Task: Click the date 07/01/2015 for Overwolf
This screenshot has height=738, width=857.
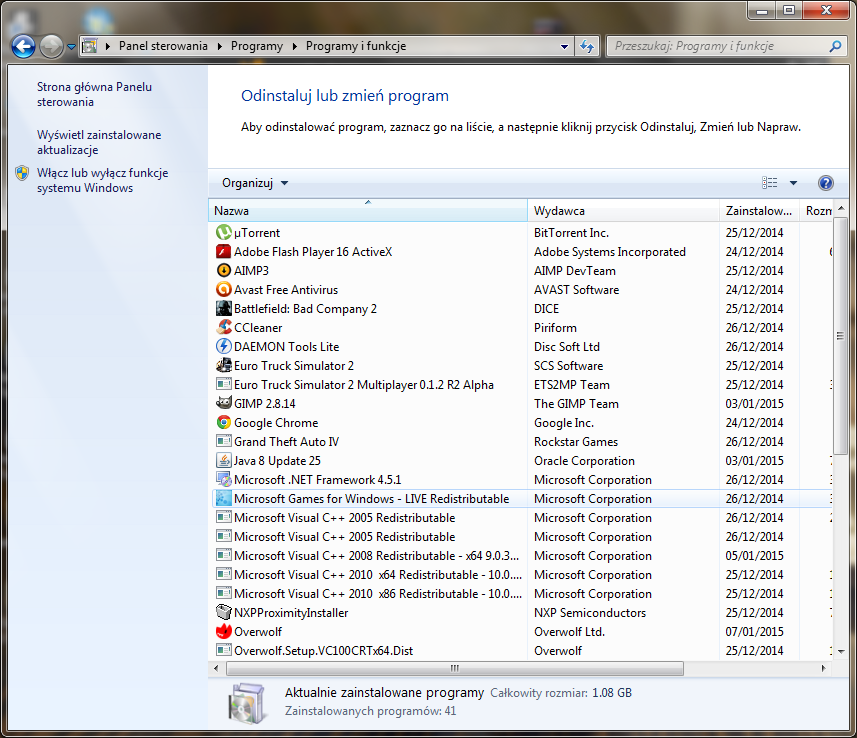Action: point(754,631)
